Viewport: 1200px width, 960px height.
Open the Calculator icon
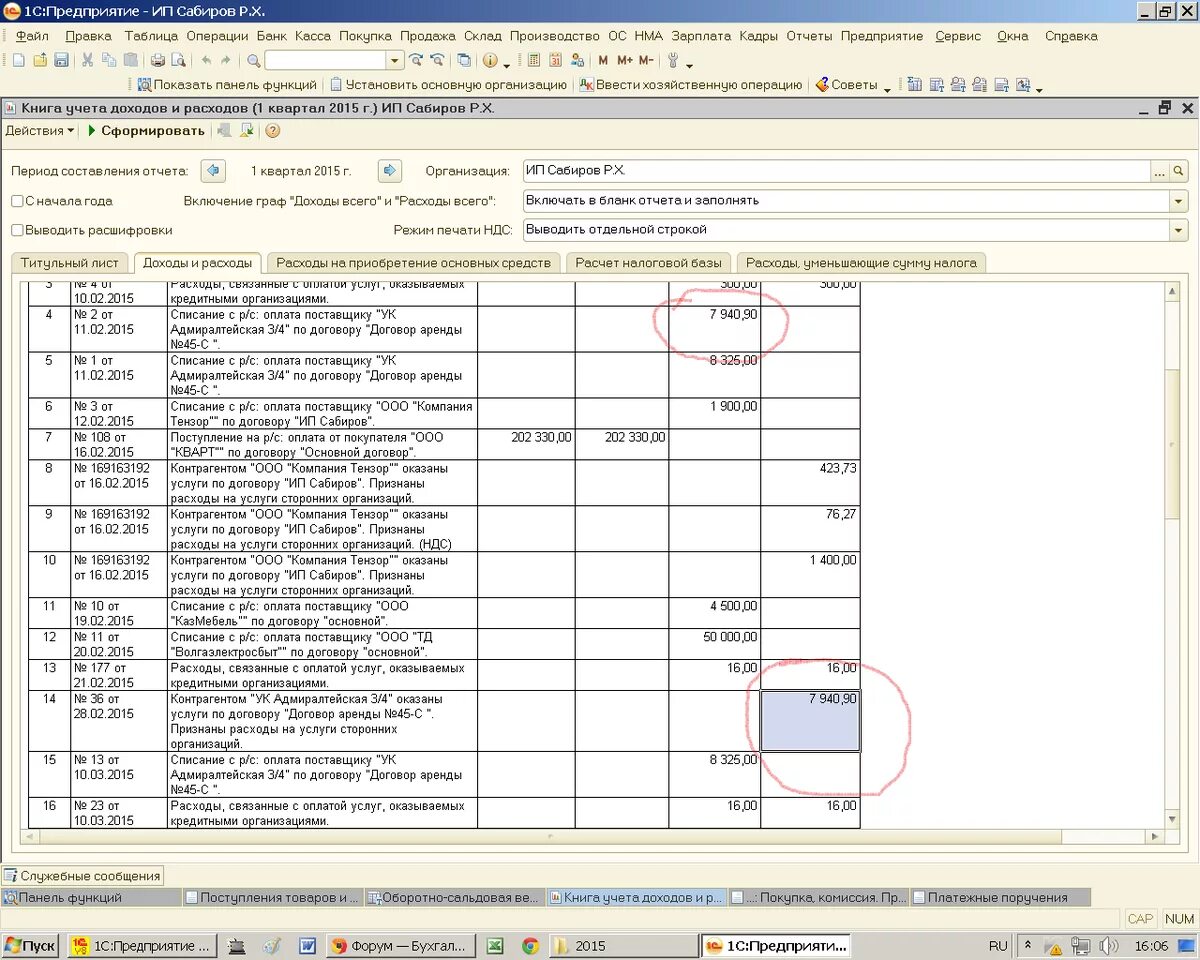(533, 60)
